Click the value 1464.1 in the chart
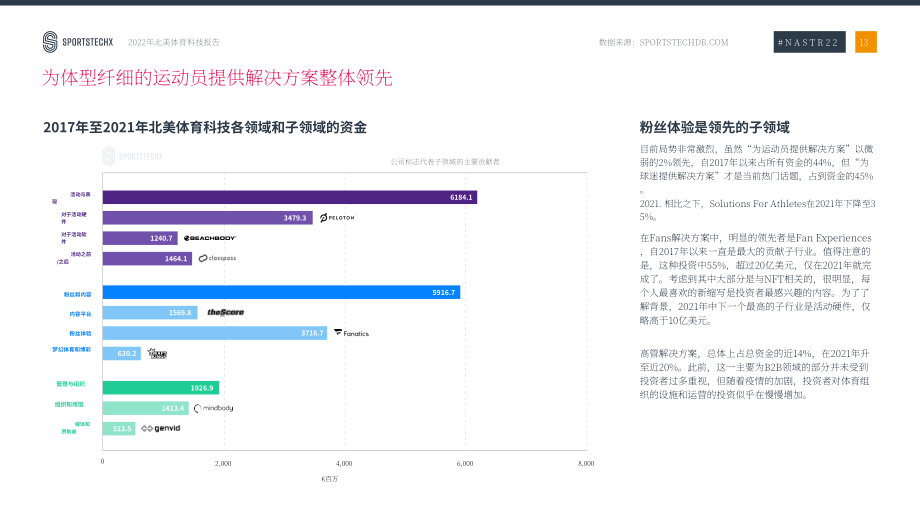This screenshot has width=920, height=518. click(176, 259)
